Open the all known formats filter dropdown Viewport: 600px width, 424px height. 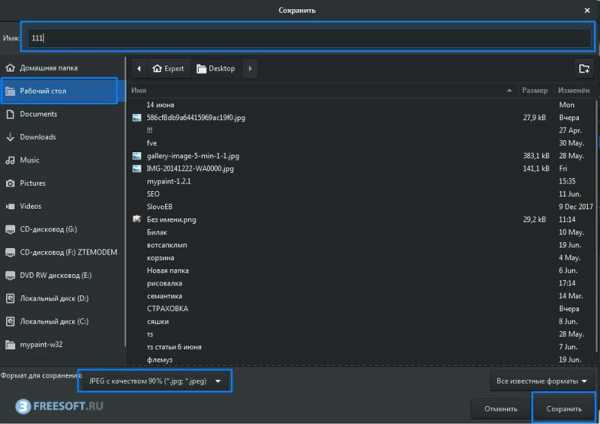(541, 381)
